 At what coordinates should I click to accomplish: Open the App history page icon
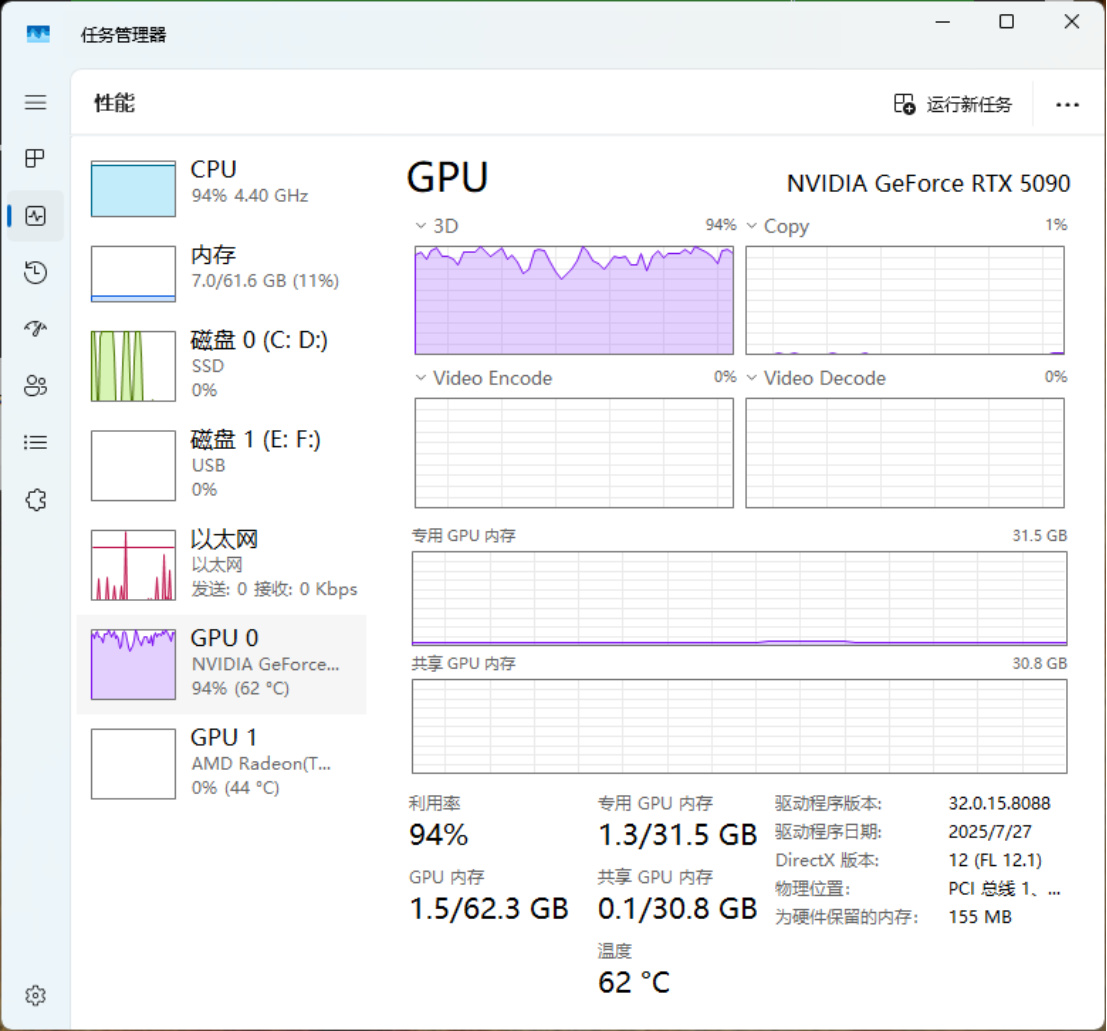tap(36, 273)
